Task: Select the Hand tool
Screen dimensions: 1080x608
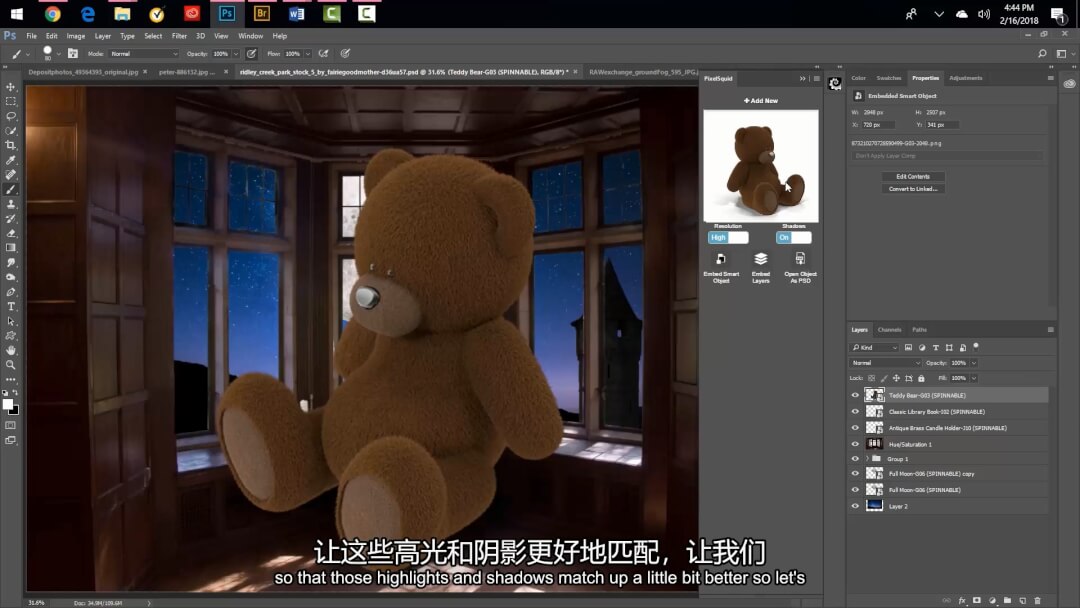Action: [x=10, y=350]
